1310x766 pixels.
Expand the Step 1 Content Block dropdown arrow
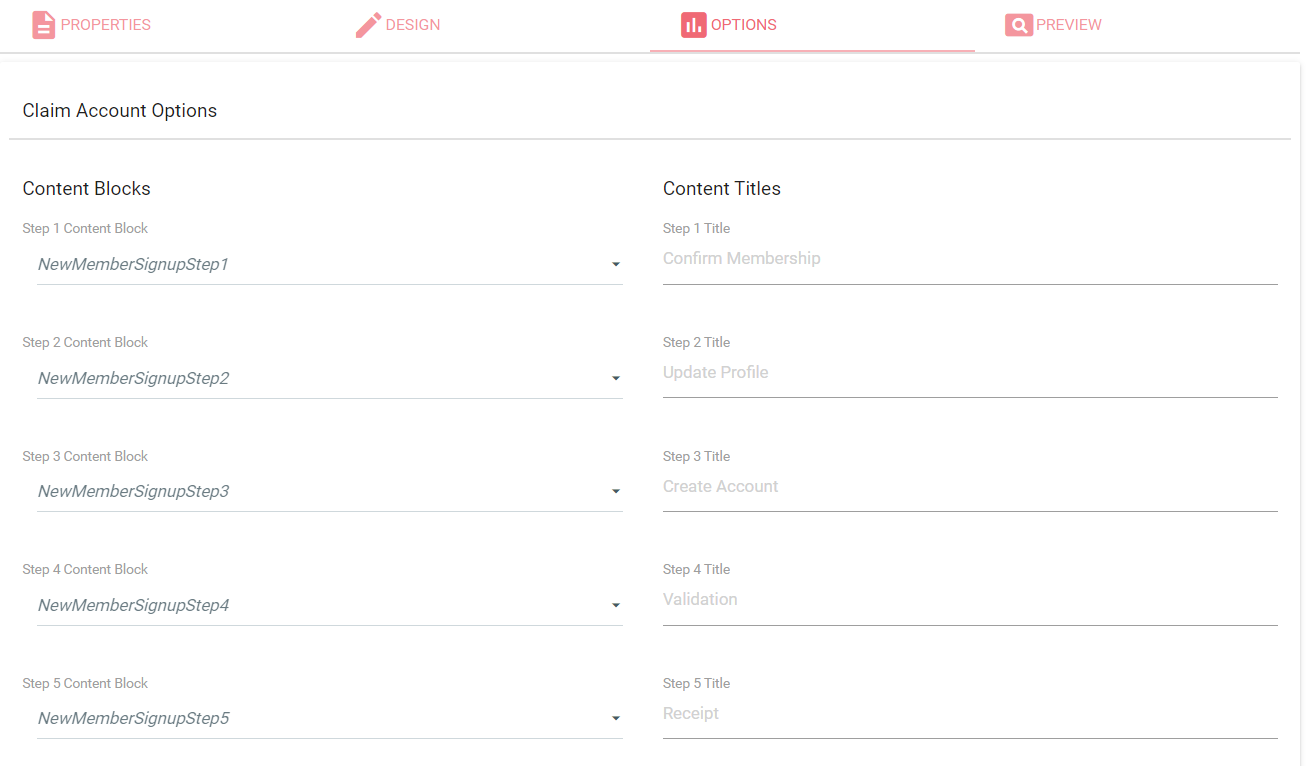coord(616,265)
